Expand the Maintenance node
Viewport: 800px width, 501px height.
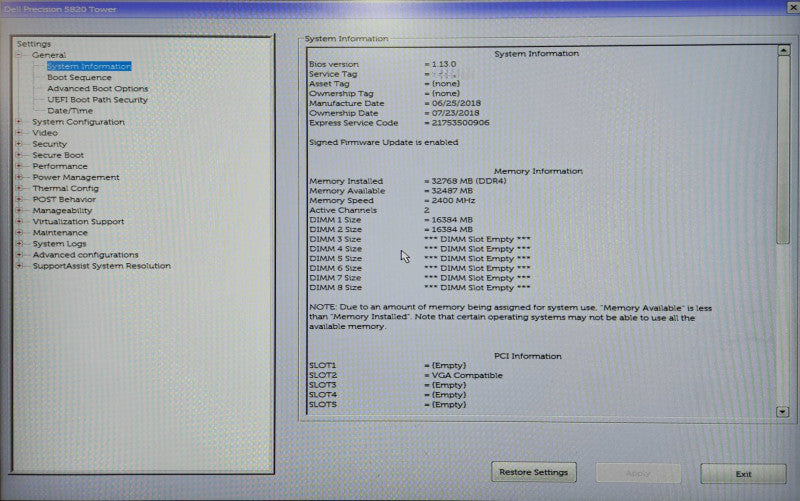tap(19, 232)
